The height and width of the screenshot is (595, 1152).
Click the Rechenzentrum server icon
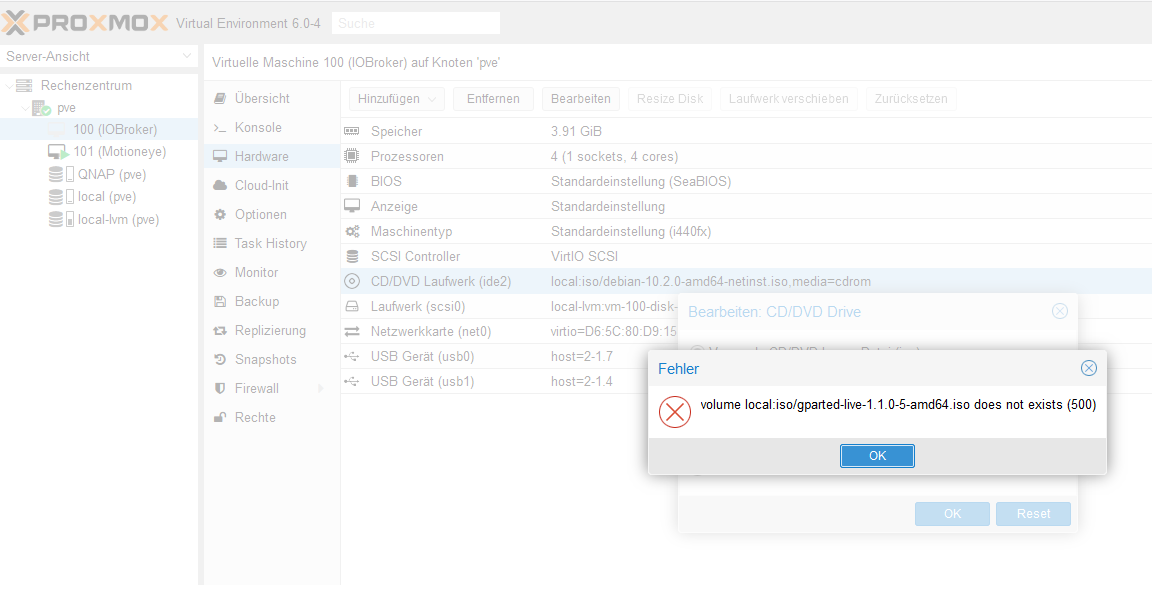[24, 86]
